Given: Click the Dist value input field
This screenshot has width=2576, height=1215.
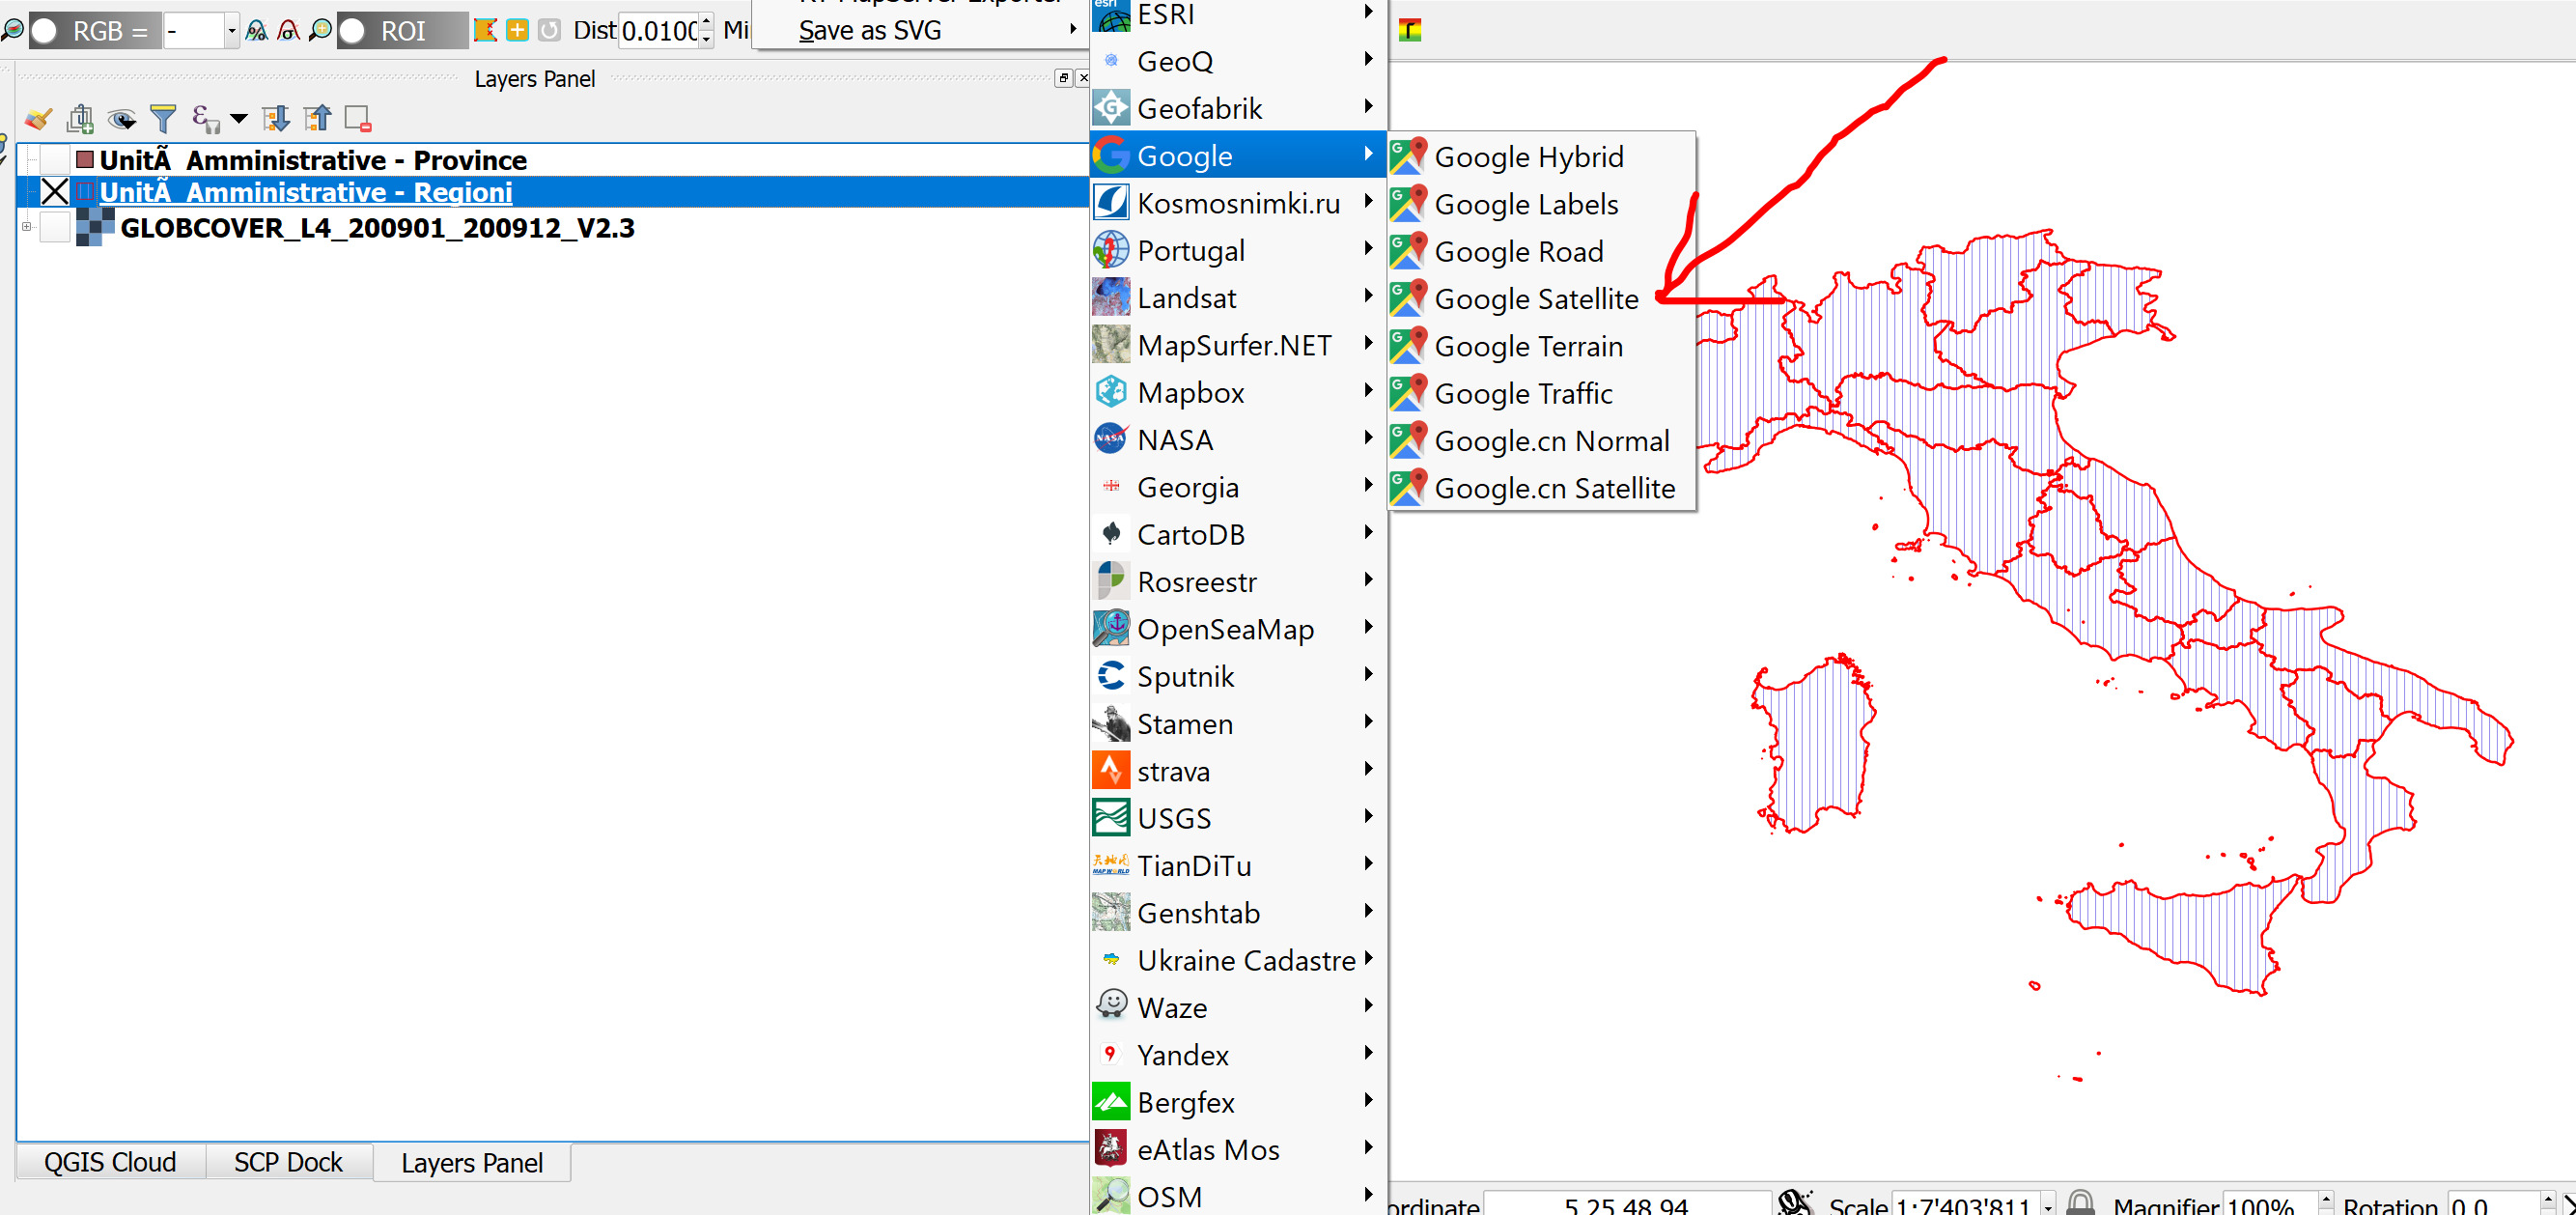Looking at the screenshot, I should click(x=659, y=30).
